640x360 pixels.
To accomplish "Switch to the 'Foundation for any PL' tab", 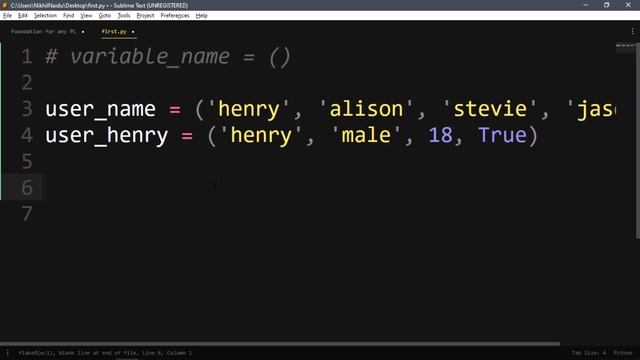I will point(43,31).
